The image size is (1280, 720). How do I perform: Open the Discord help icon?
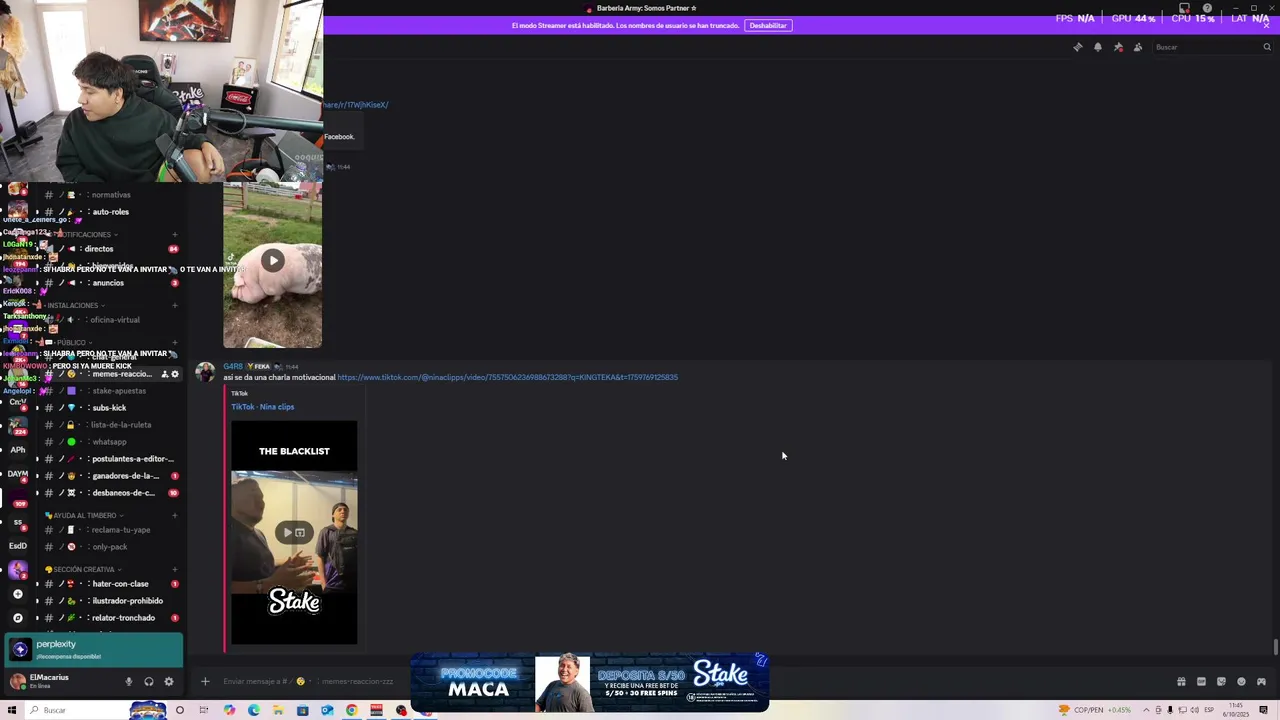(1207, 8)
